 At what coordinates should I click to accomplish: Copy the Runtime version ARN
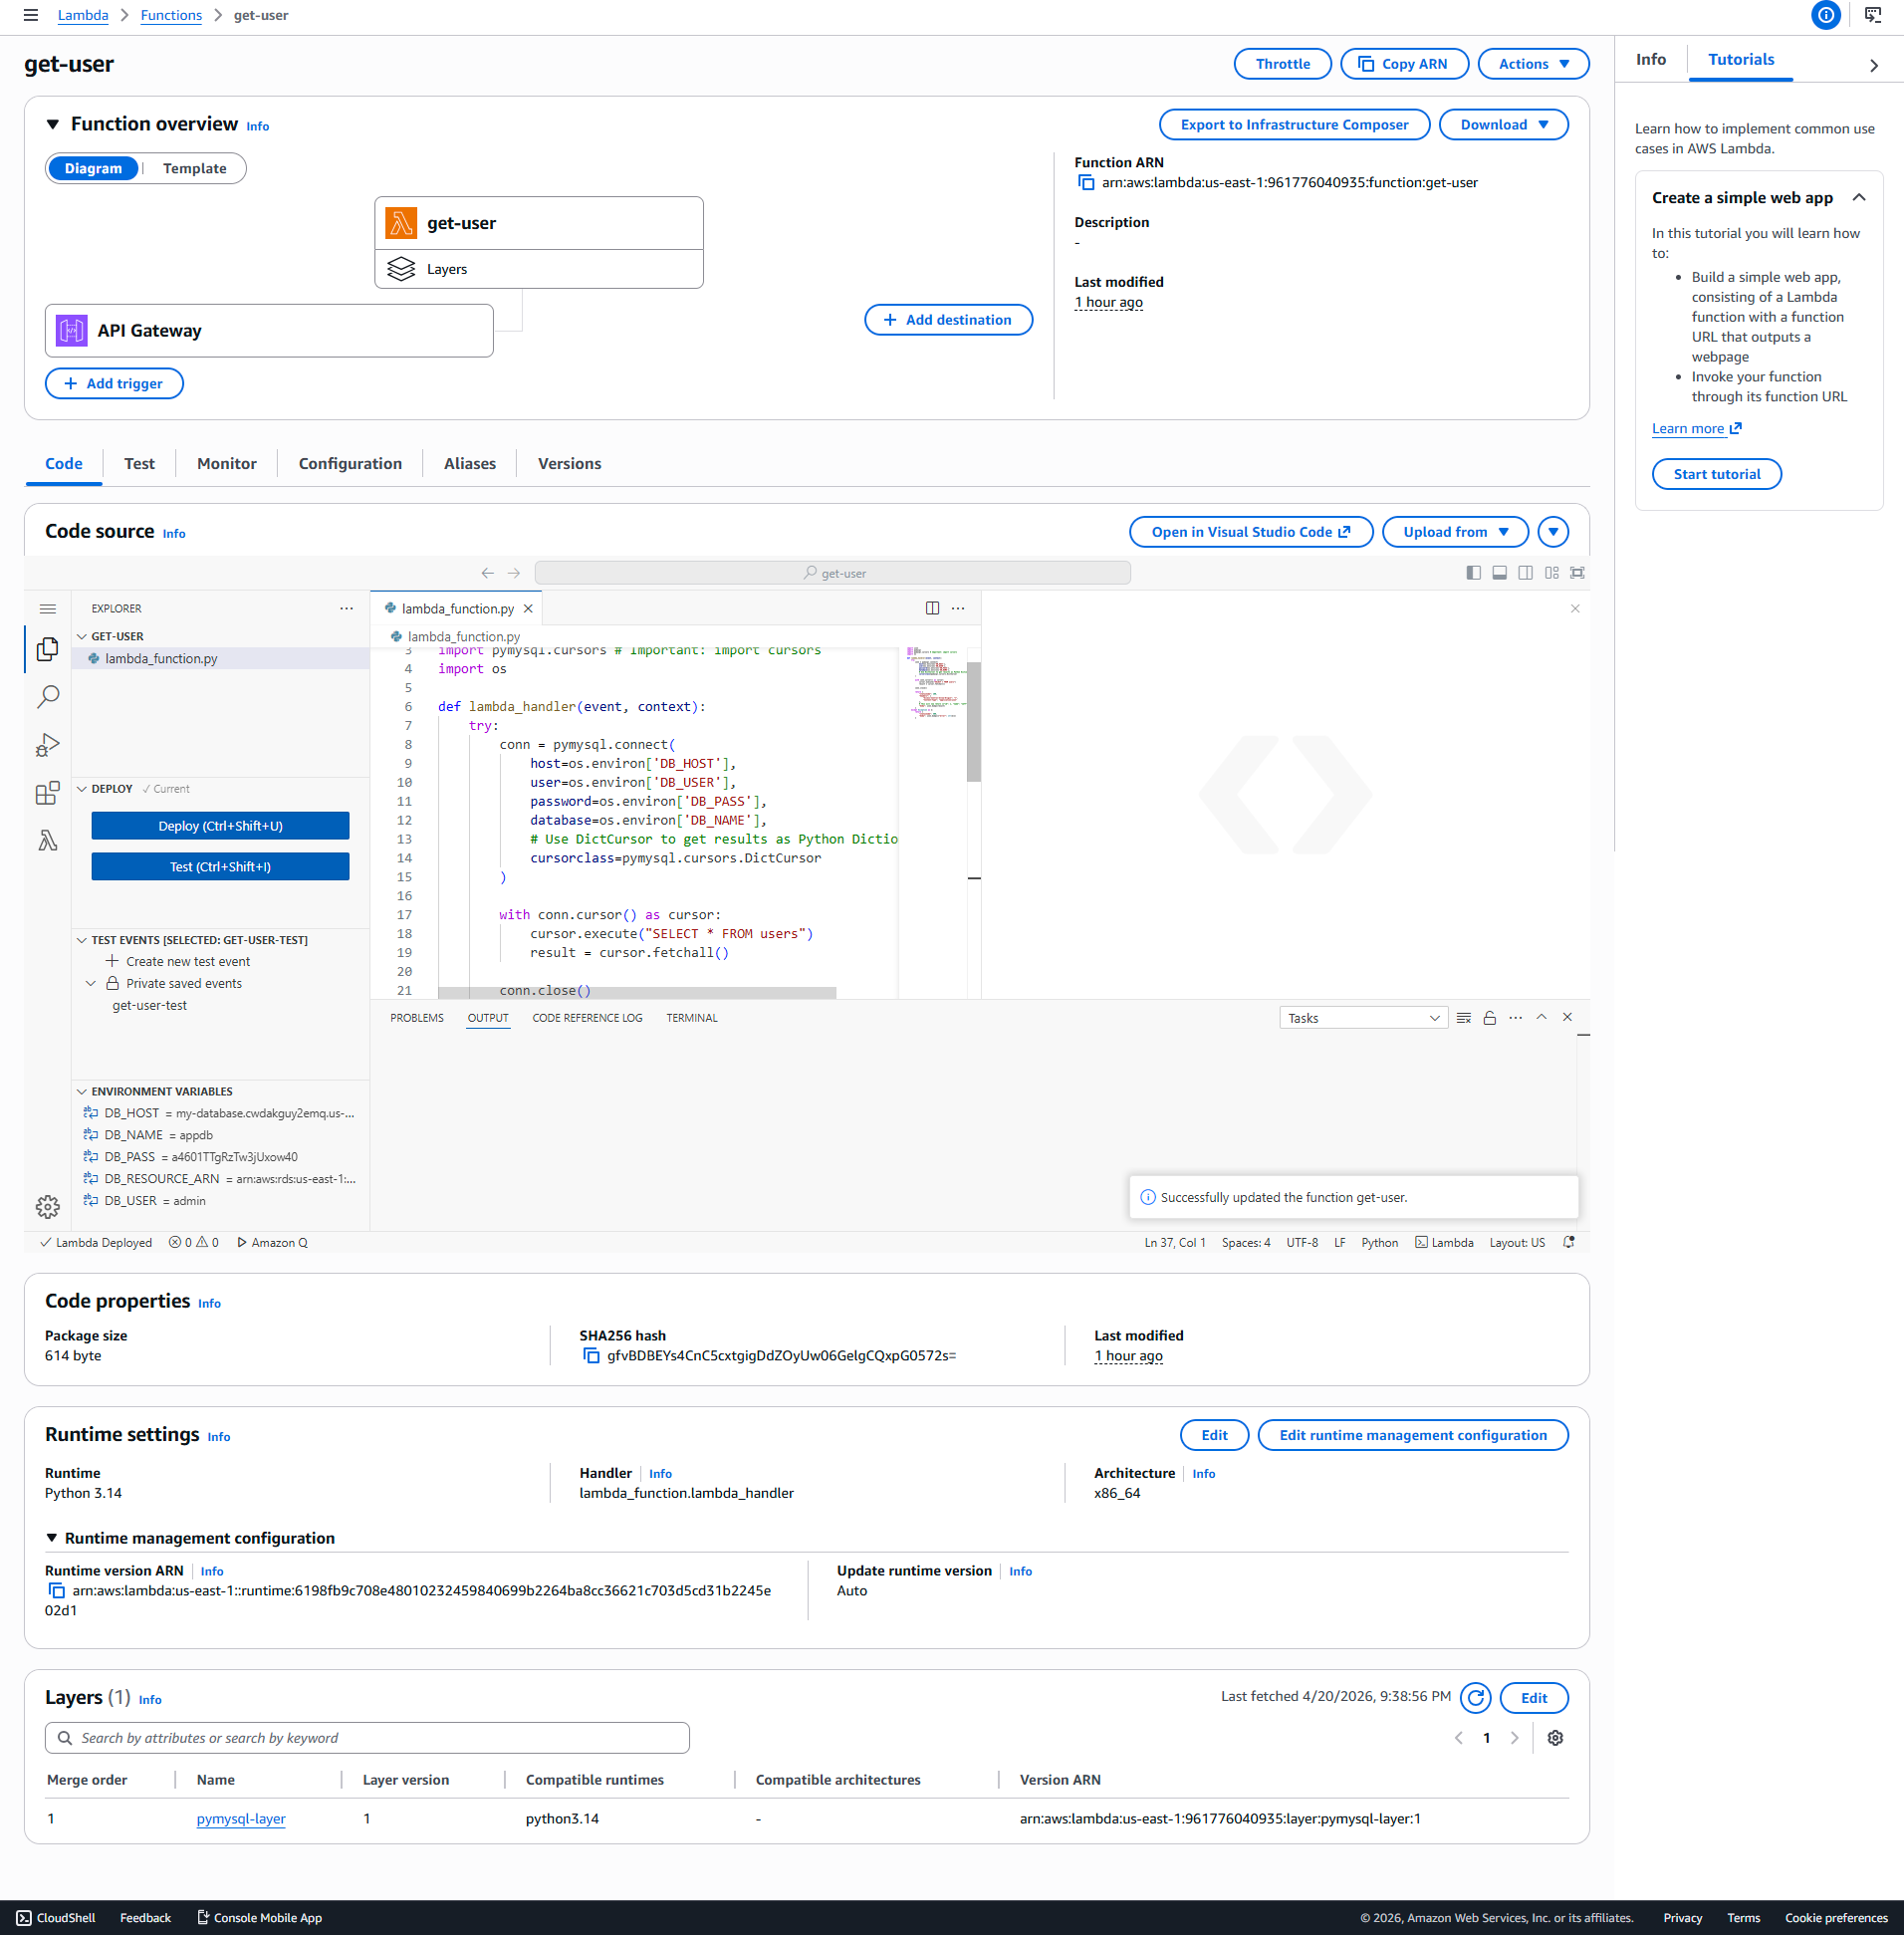pos(56,1591)
